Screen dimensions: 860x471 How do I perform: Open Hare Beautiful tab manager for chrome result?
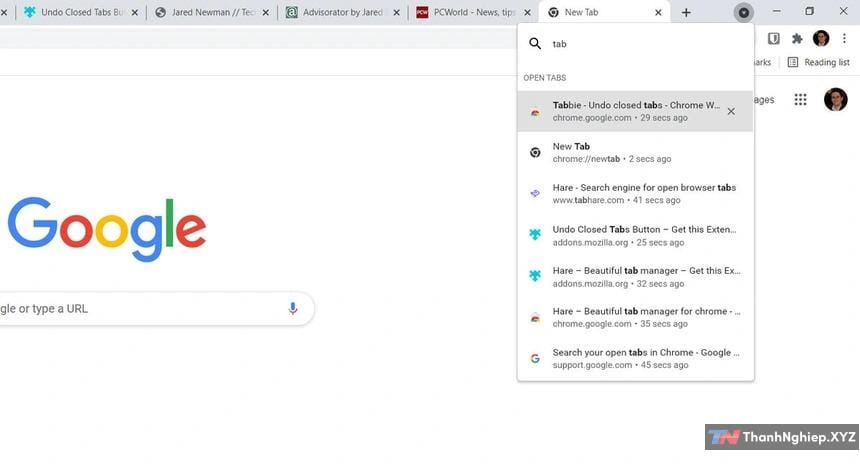(635, 317)
